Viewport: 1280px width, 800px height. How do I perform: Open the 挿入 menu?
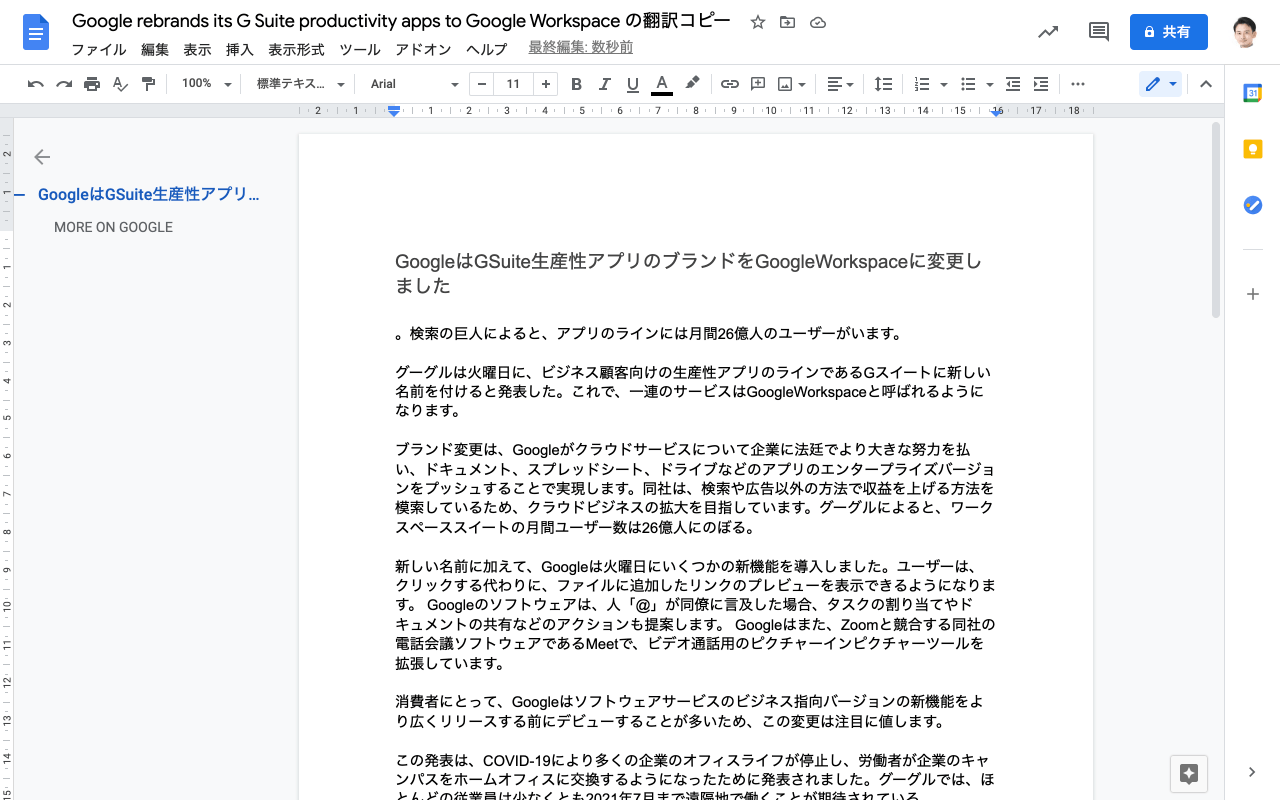tap(240, 49)
